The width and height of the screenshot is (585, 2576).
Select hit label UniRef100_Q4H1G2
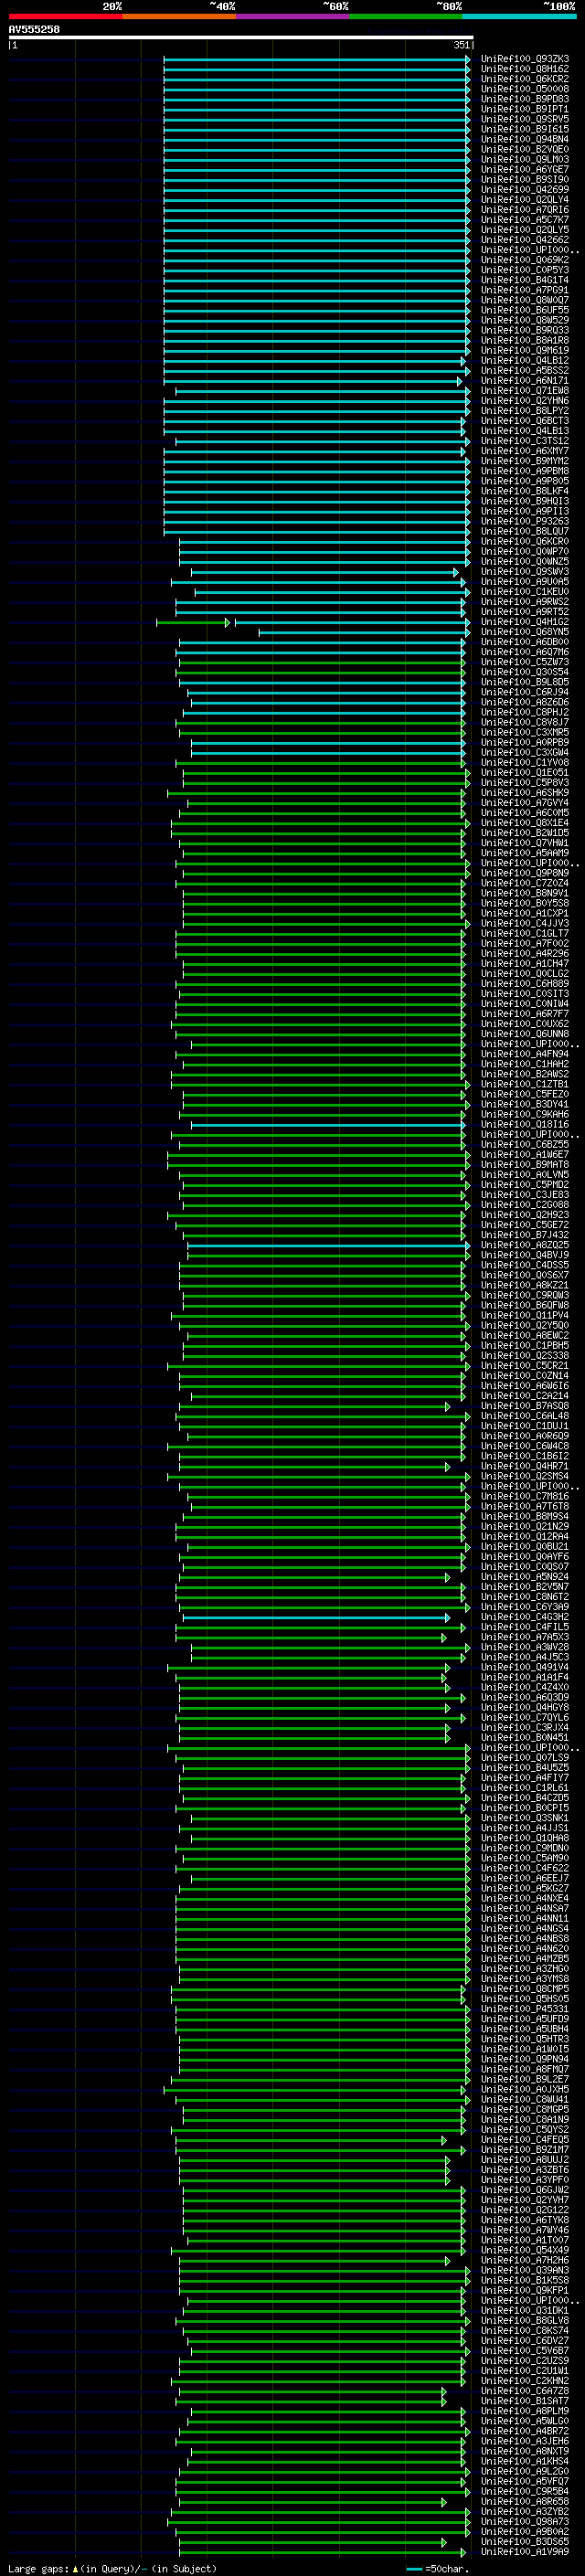pos(525,621)
